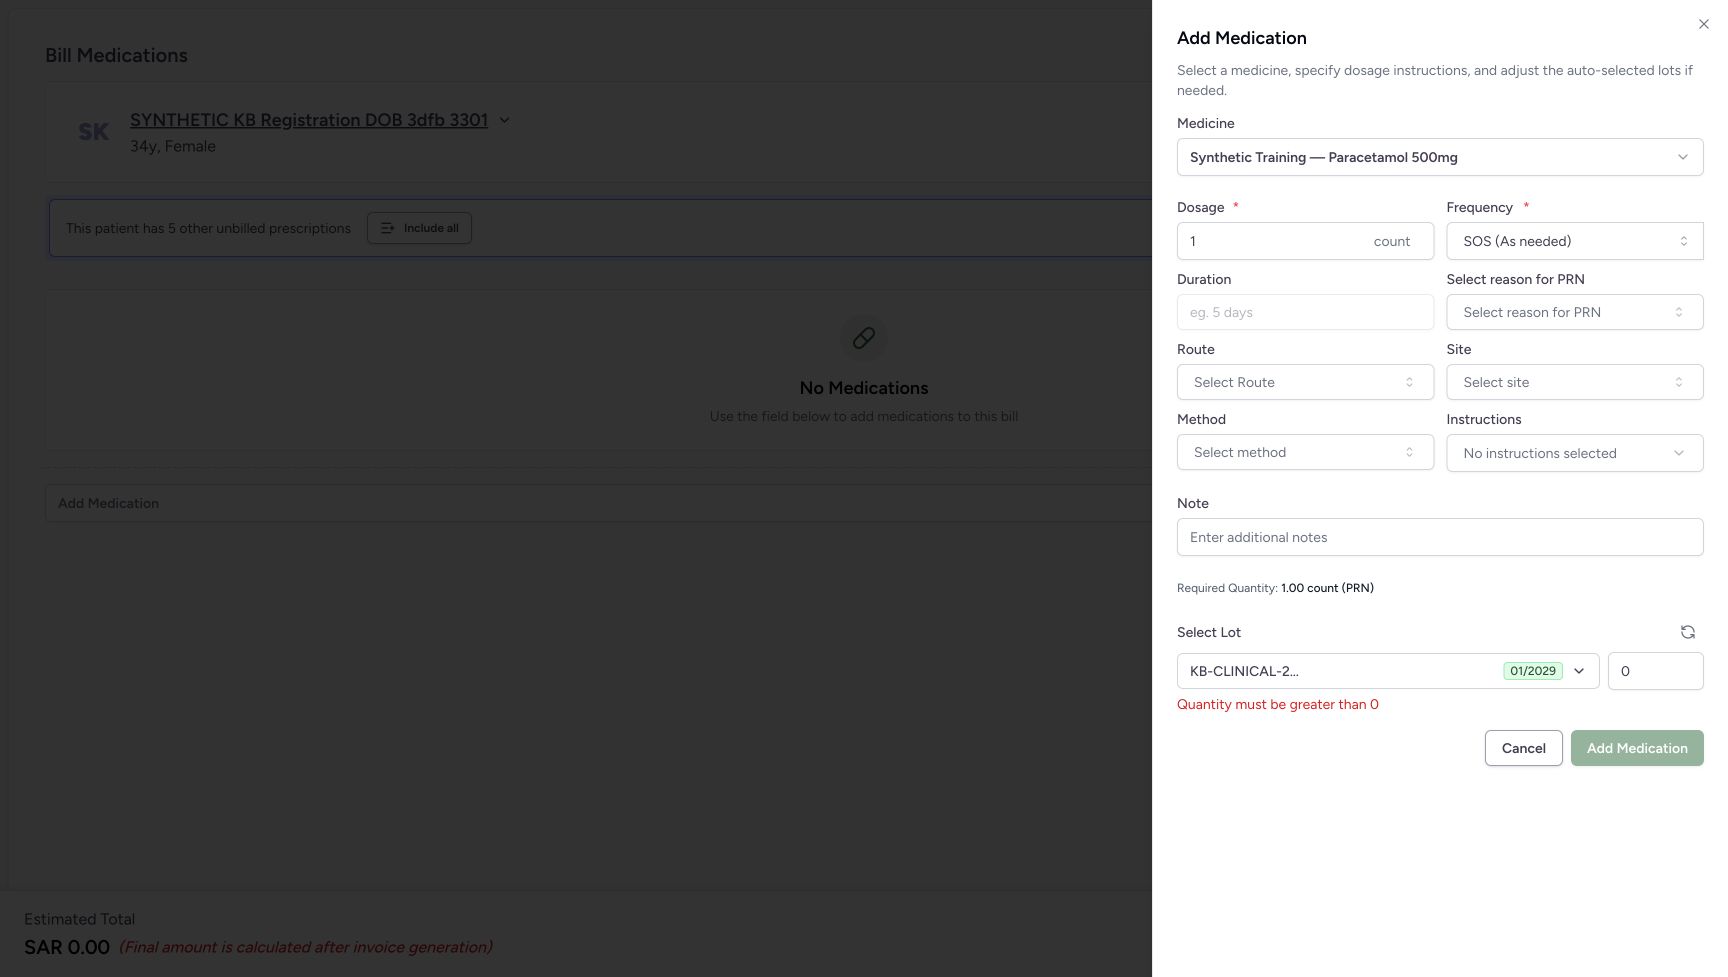1728x977 pixels.
Task: Open Select reason for PRN dropdown
Action: coord(1575,312)
